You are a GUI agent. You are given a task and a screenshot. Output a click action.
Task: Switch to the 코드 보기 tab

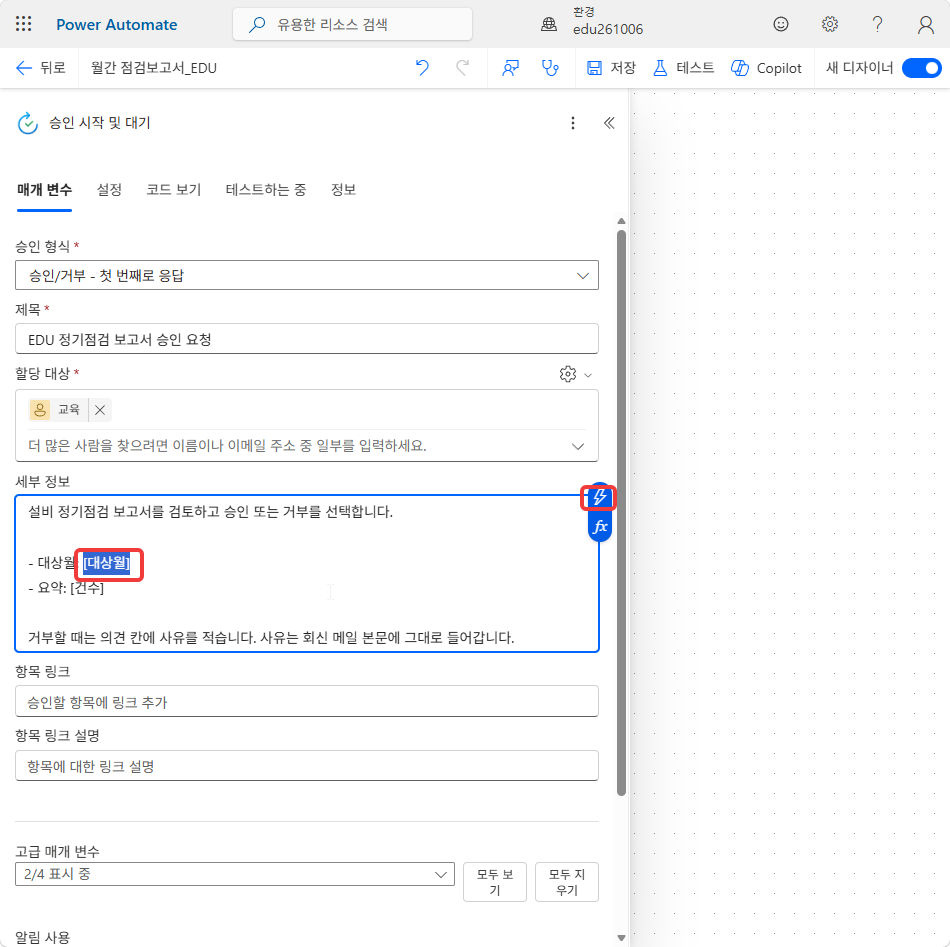[x=173, y=190]
